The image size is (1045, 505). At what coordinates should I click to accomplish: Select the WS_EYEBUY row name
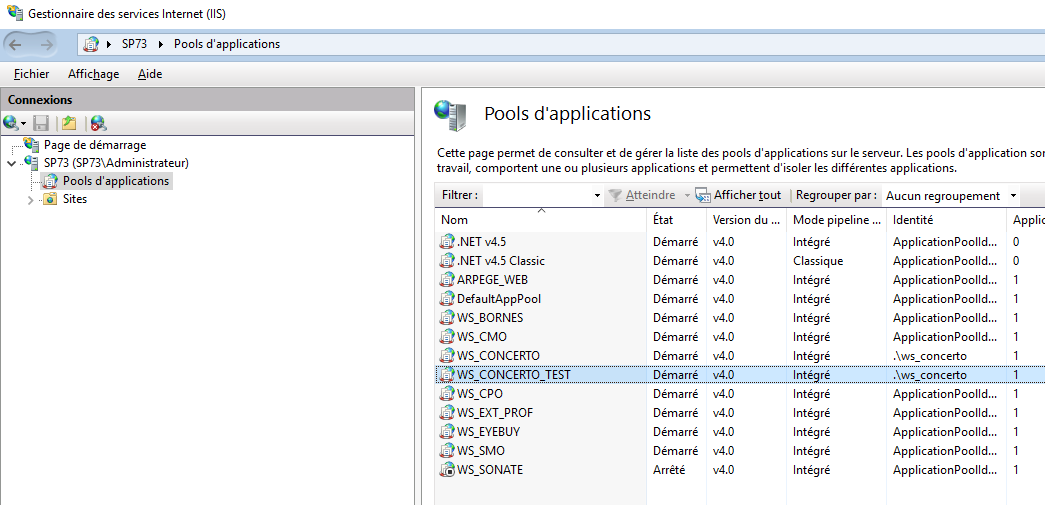(x=489, y=432)
